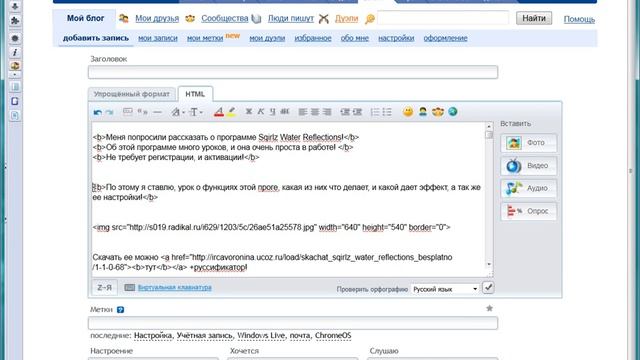Click the search input field near Найти
The image size is (640, 360).
coord(443,18)
